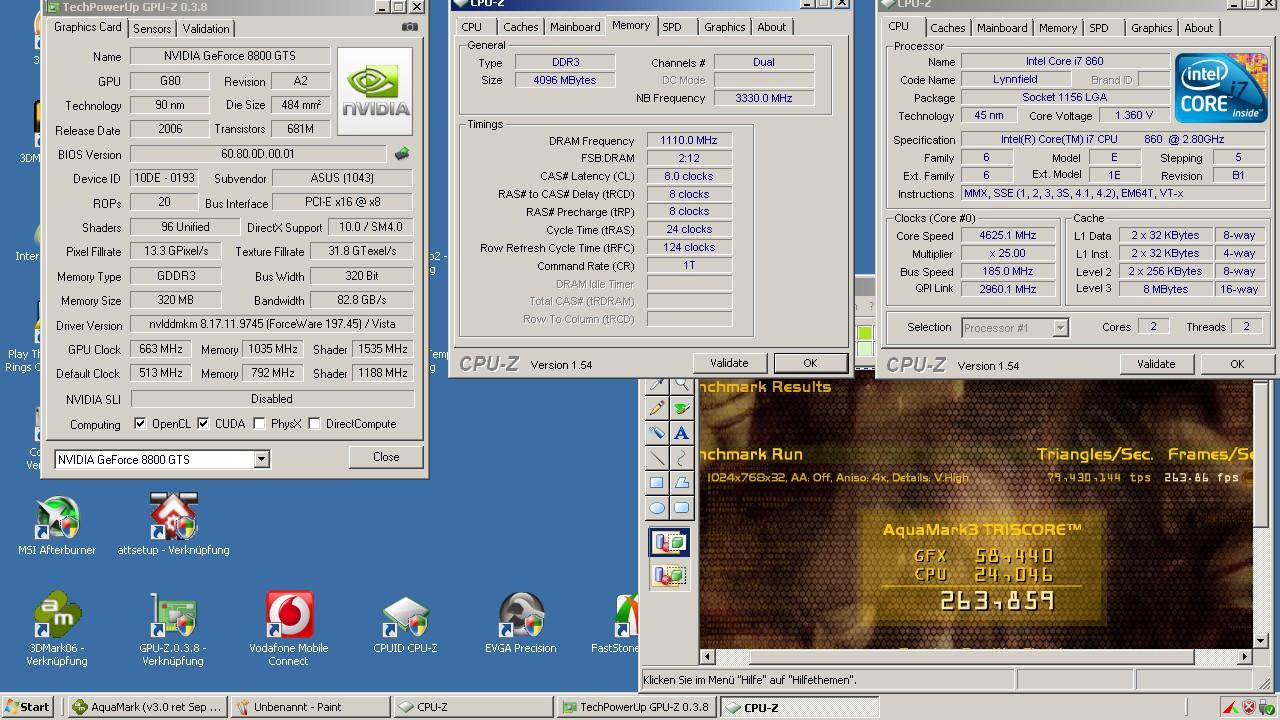
Task: Select the Rounded Rectangle tool in Paint
Action: click(681, 507)
